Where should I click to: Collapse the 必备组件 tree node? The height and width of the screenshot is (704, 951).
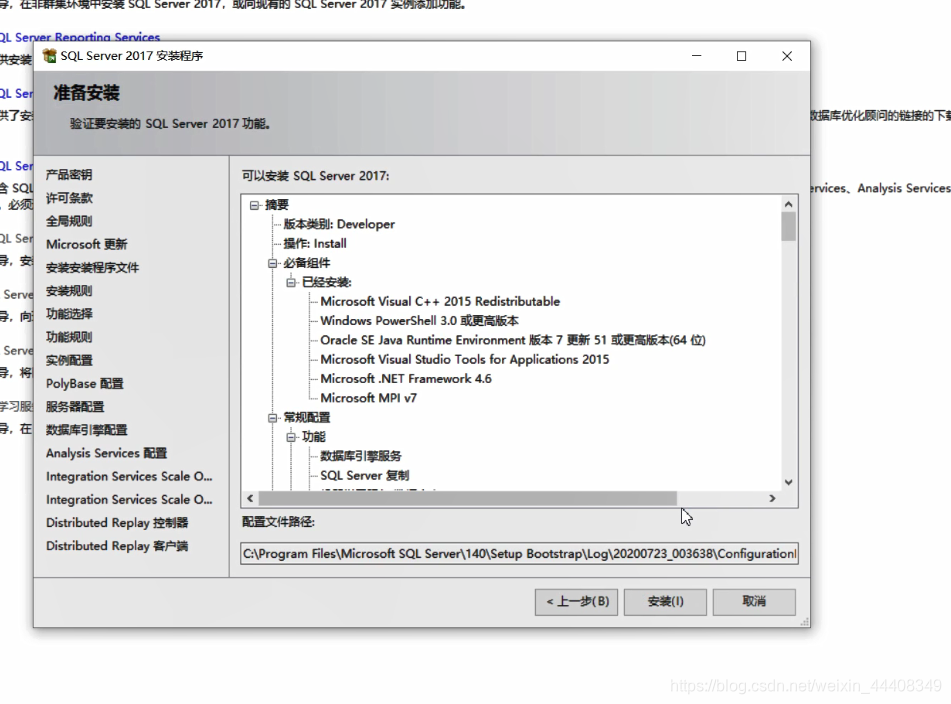coord(273,263)
